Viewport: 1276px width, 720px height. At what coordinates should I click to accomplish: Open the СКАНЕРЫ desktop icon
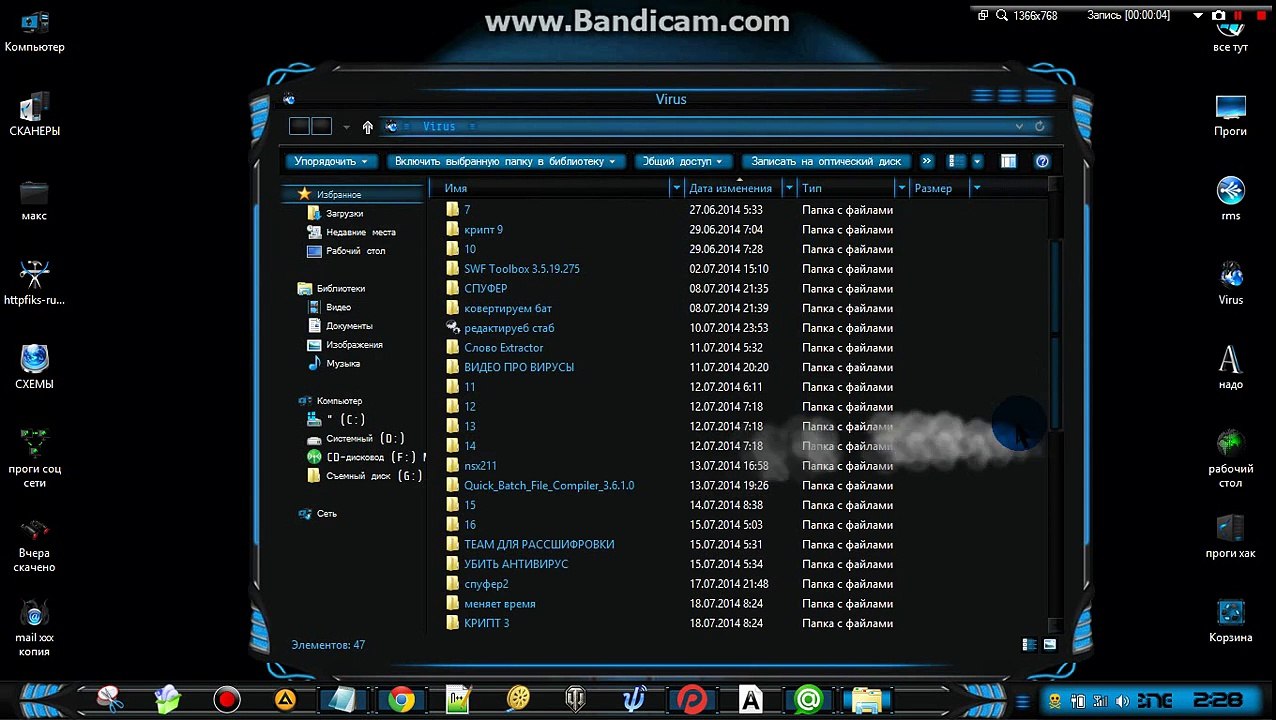[34, 113]
